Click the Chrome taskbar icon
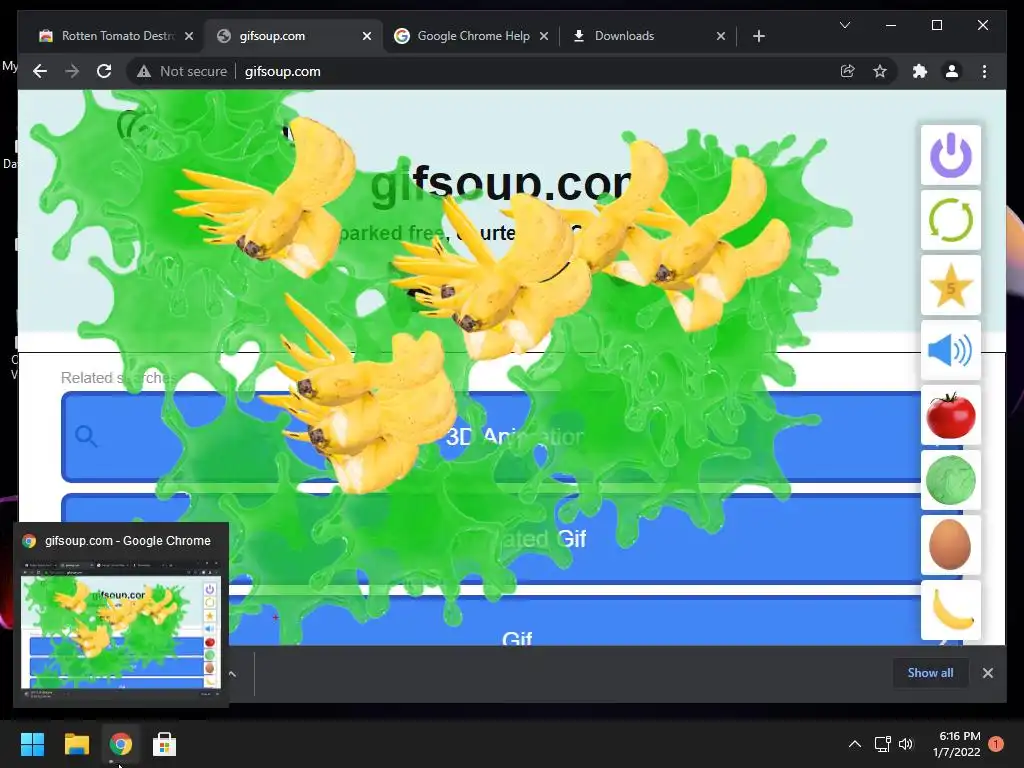The width and height of the screenshot is (1024, 768). 120,744
